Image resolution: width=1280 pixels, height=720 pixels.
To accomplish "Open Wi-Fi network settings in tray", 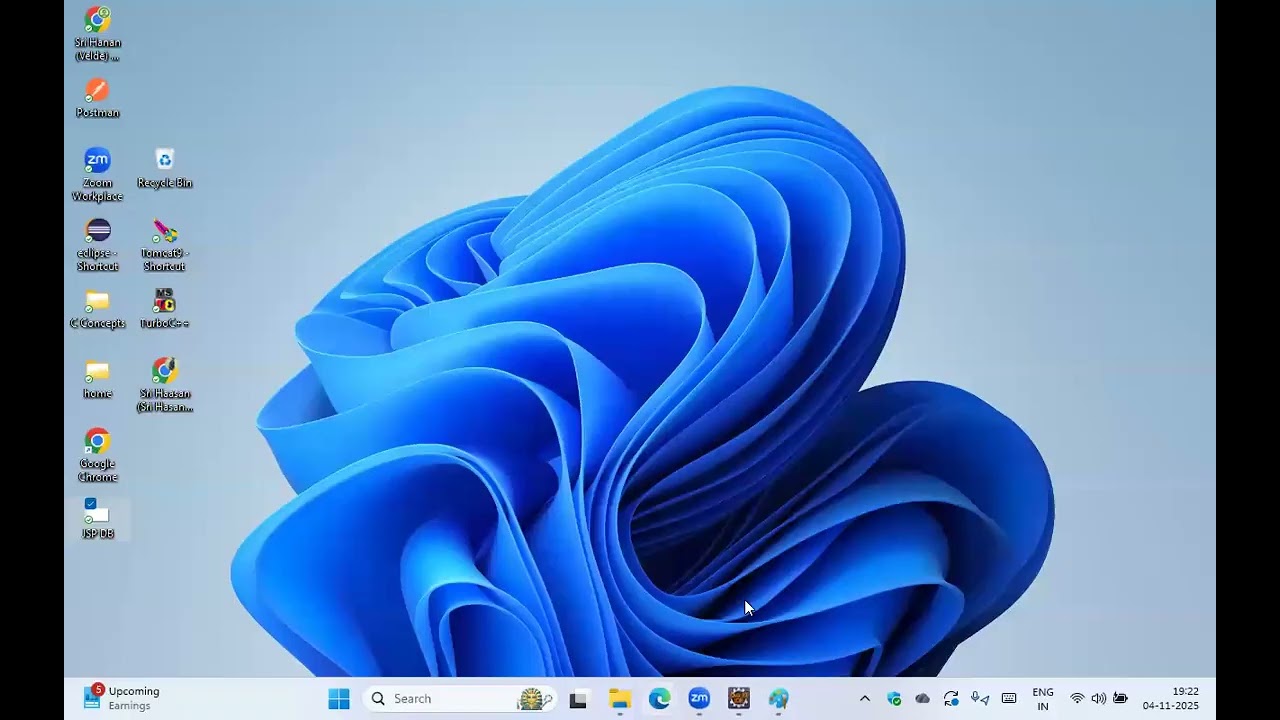I will tap(1077, 699).
